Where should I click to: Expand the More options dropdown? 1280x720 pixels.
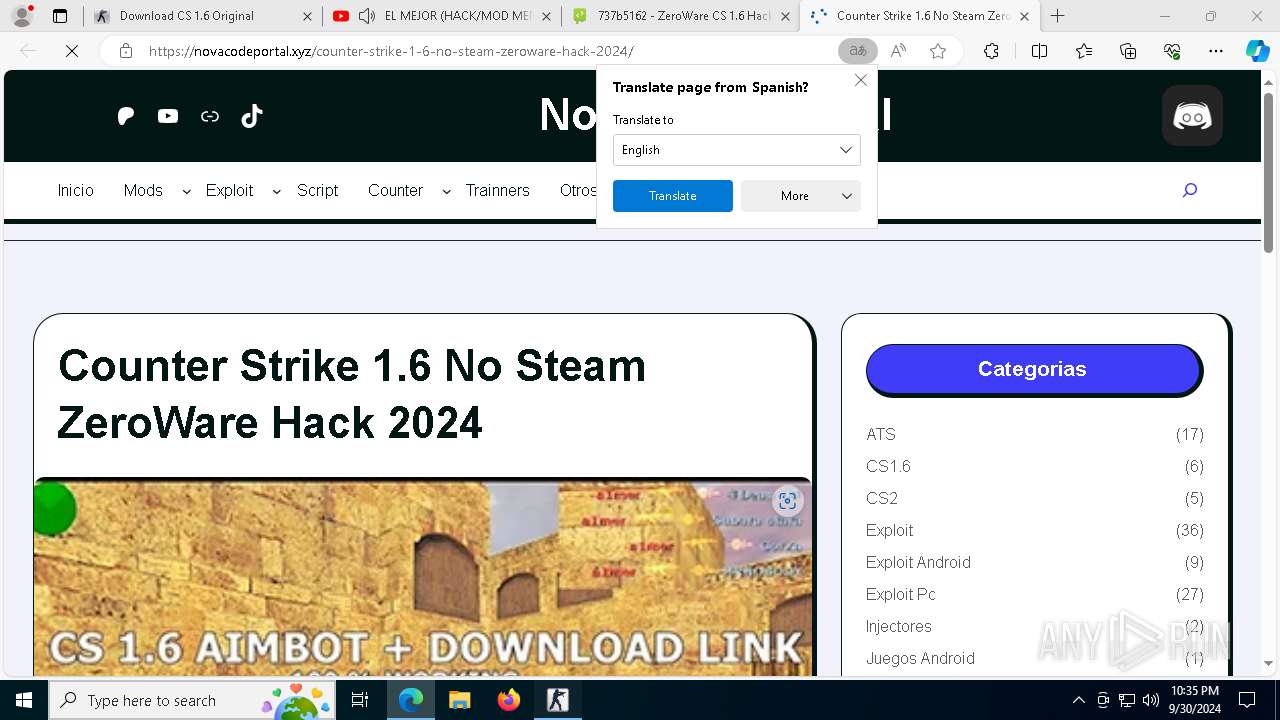(x=801, y=196)
